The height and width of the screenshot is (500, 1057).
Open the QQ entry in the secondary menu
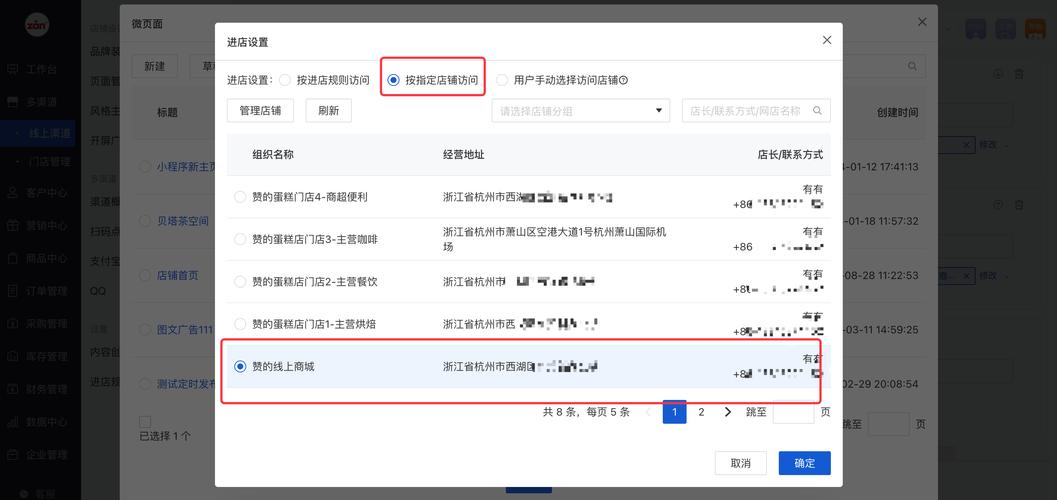point(98,290)
